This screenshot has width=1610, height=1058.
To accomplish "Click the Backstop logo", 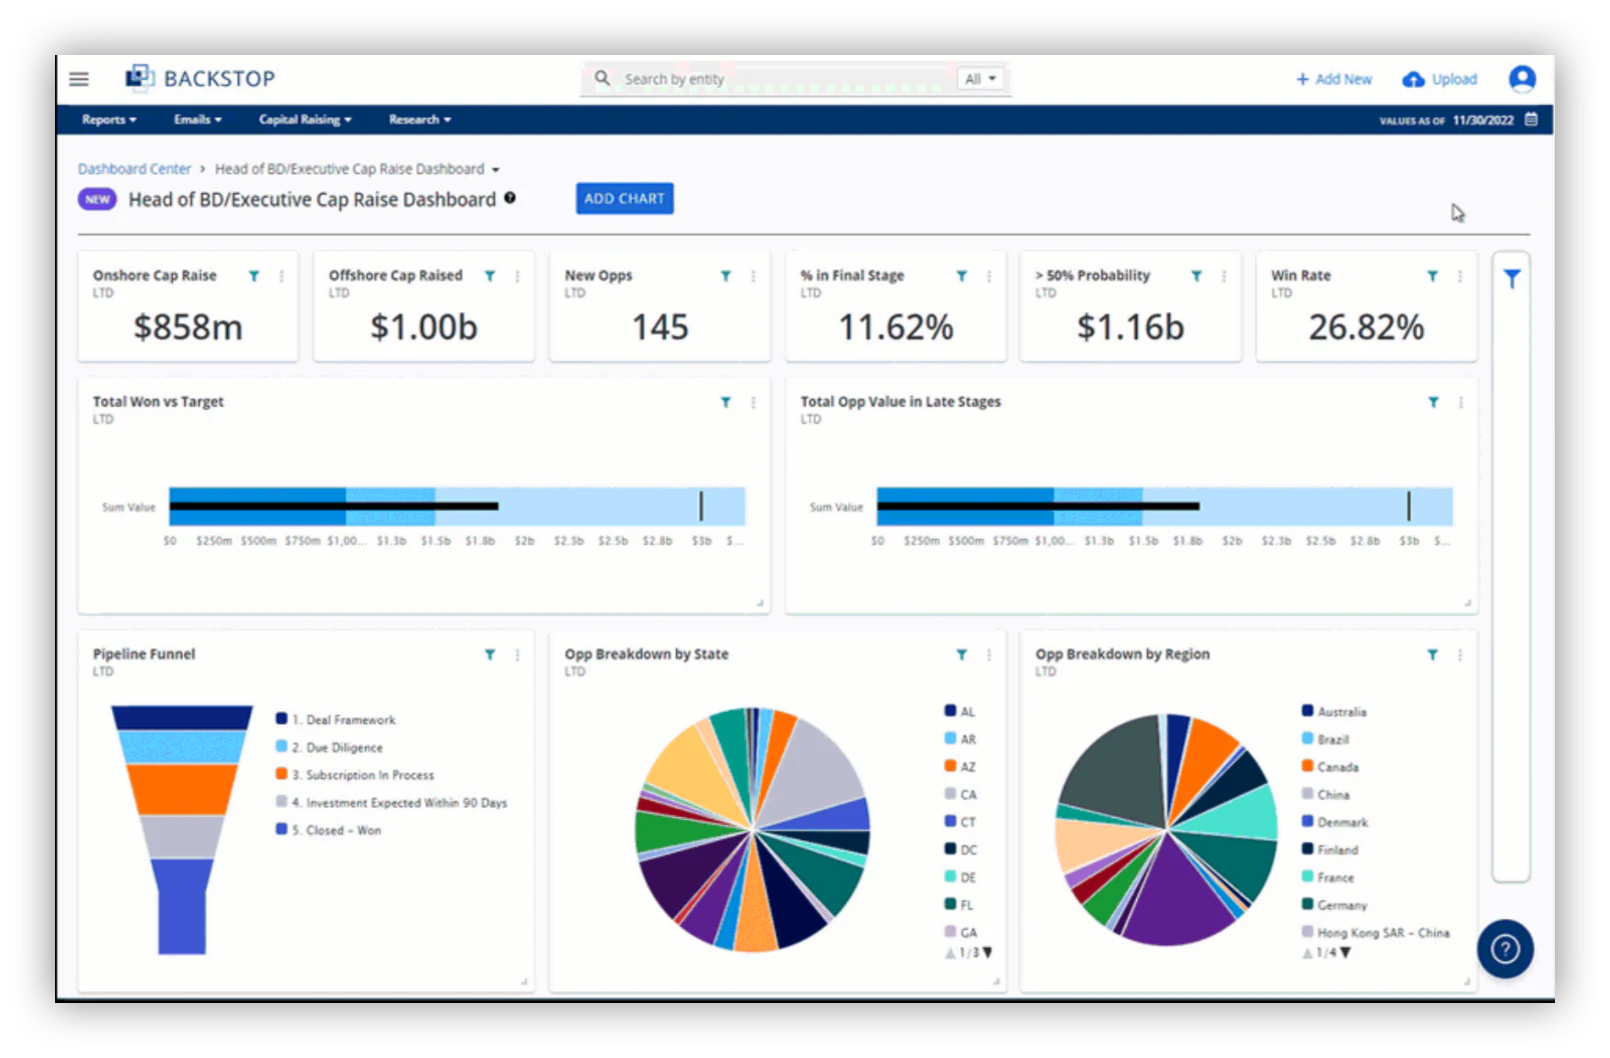I will point(200,78).
